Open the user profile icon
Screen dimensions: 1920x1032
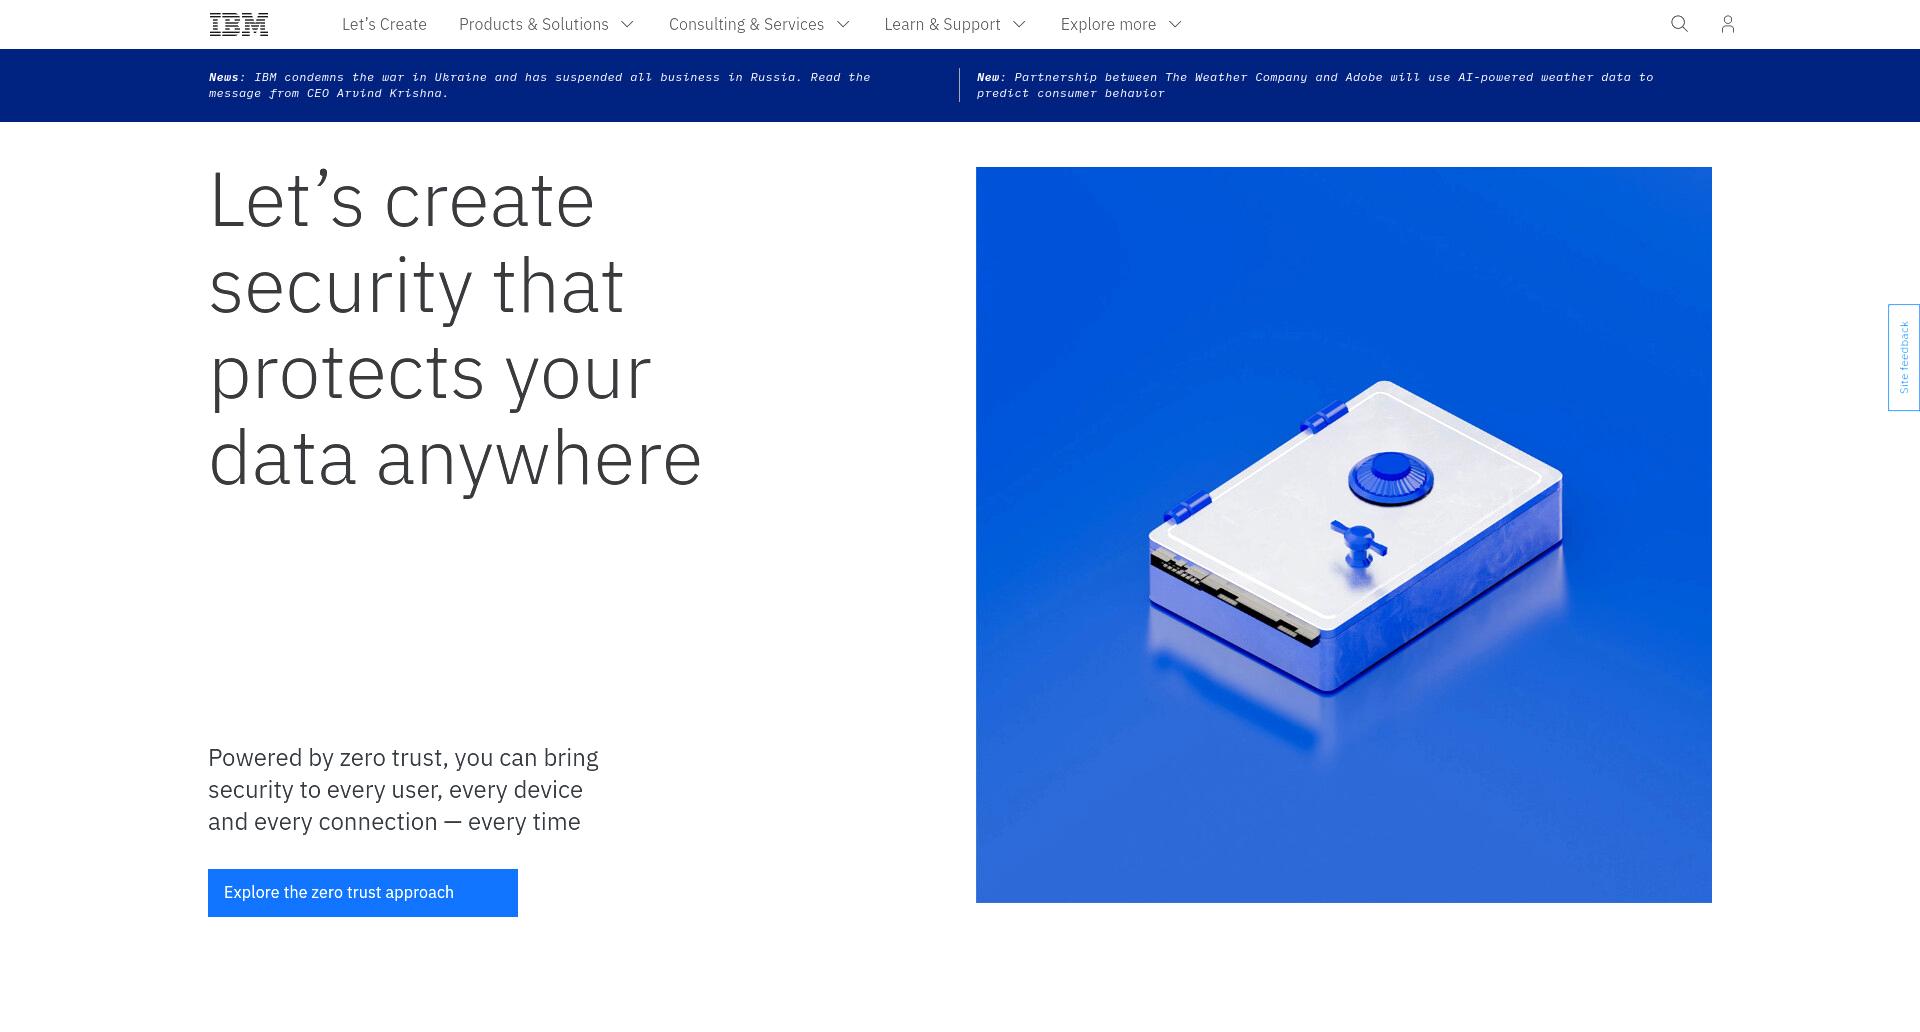tap(1727, 24)
